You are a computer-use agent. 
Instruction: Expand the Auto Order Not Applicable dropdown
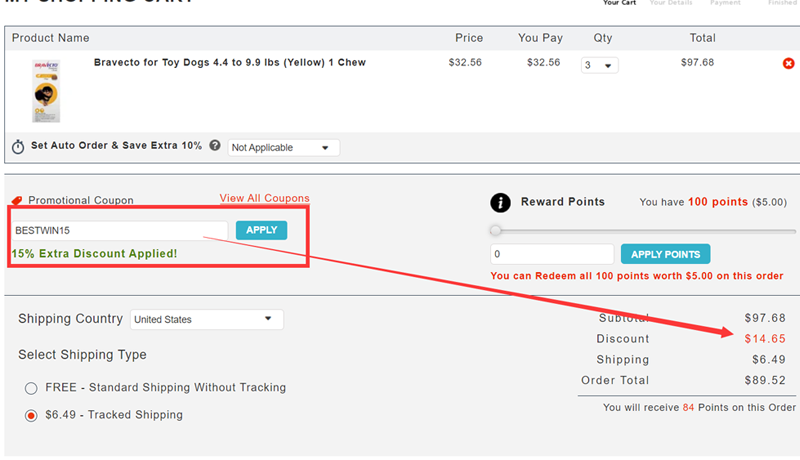[283, 148]
